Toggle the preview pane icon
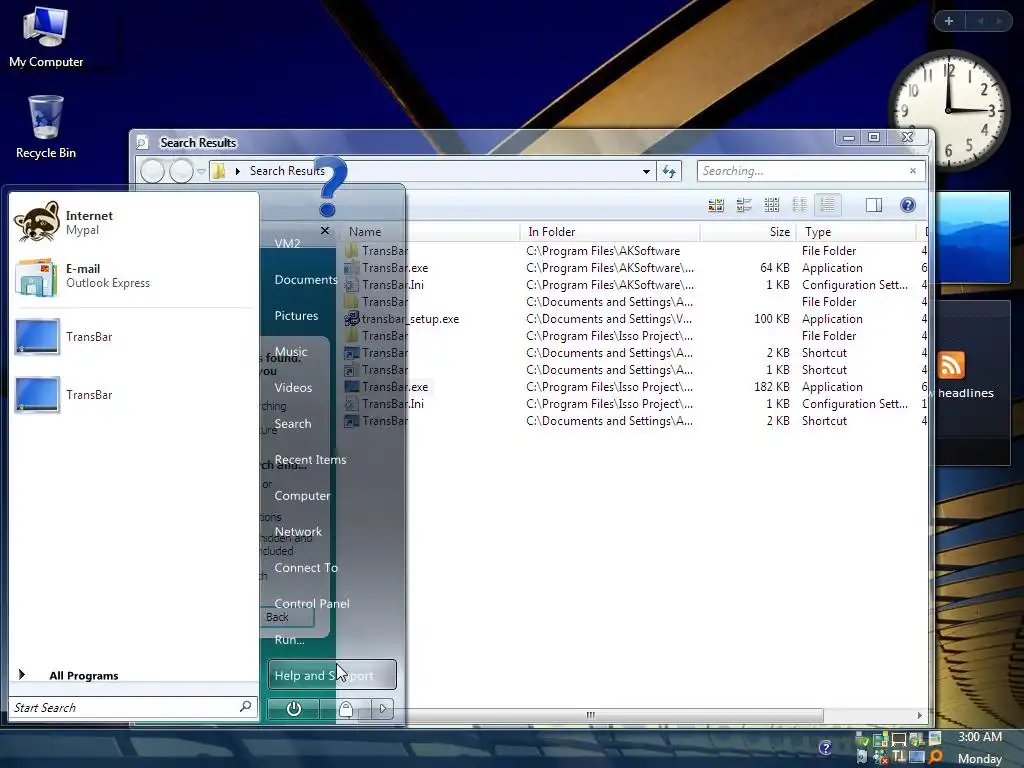The width and height of the screenshot is (1024, 768). pyautogui.click(x=874, y=205)
